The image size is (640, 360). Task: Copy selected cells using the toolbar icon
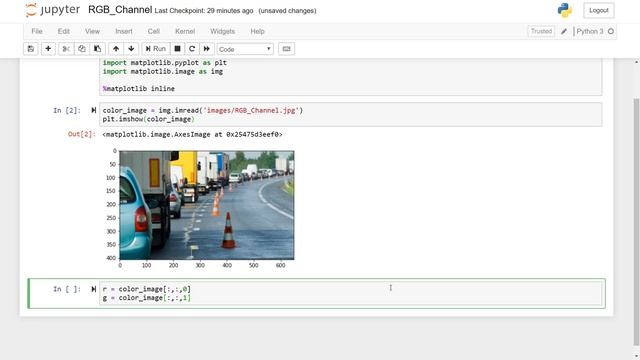pos(82,49)
